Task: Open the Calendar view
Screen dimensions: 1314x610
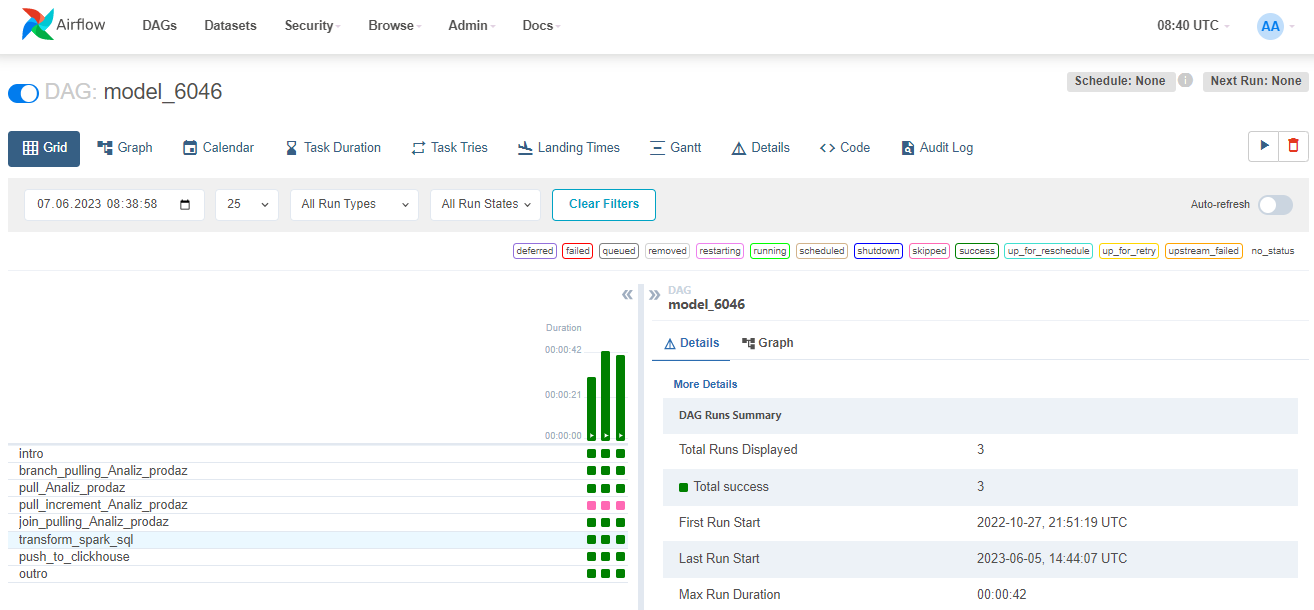Action: pos(218,147)
